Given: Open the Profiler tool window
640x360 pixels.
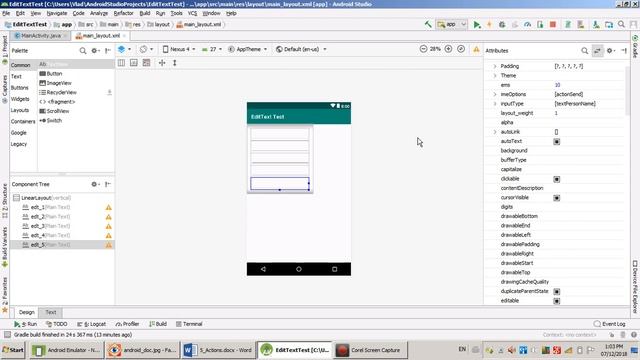Looking at the screenshot, I should click(127, 324).
